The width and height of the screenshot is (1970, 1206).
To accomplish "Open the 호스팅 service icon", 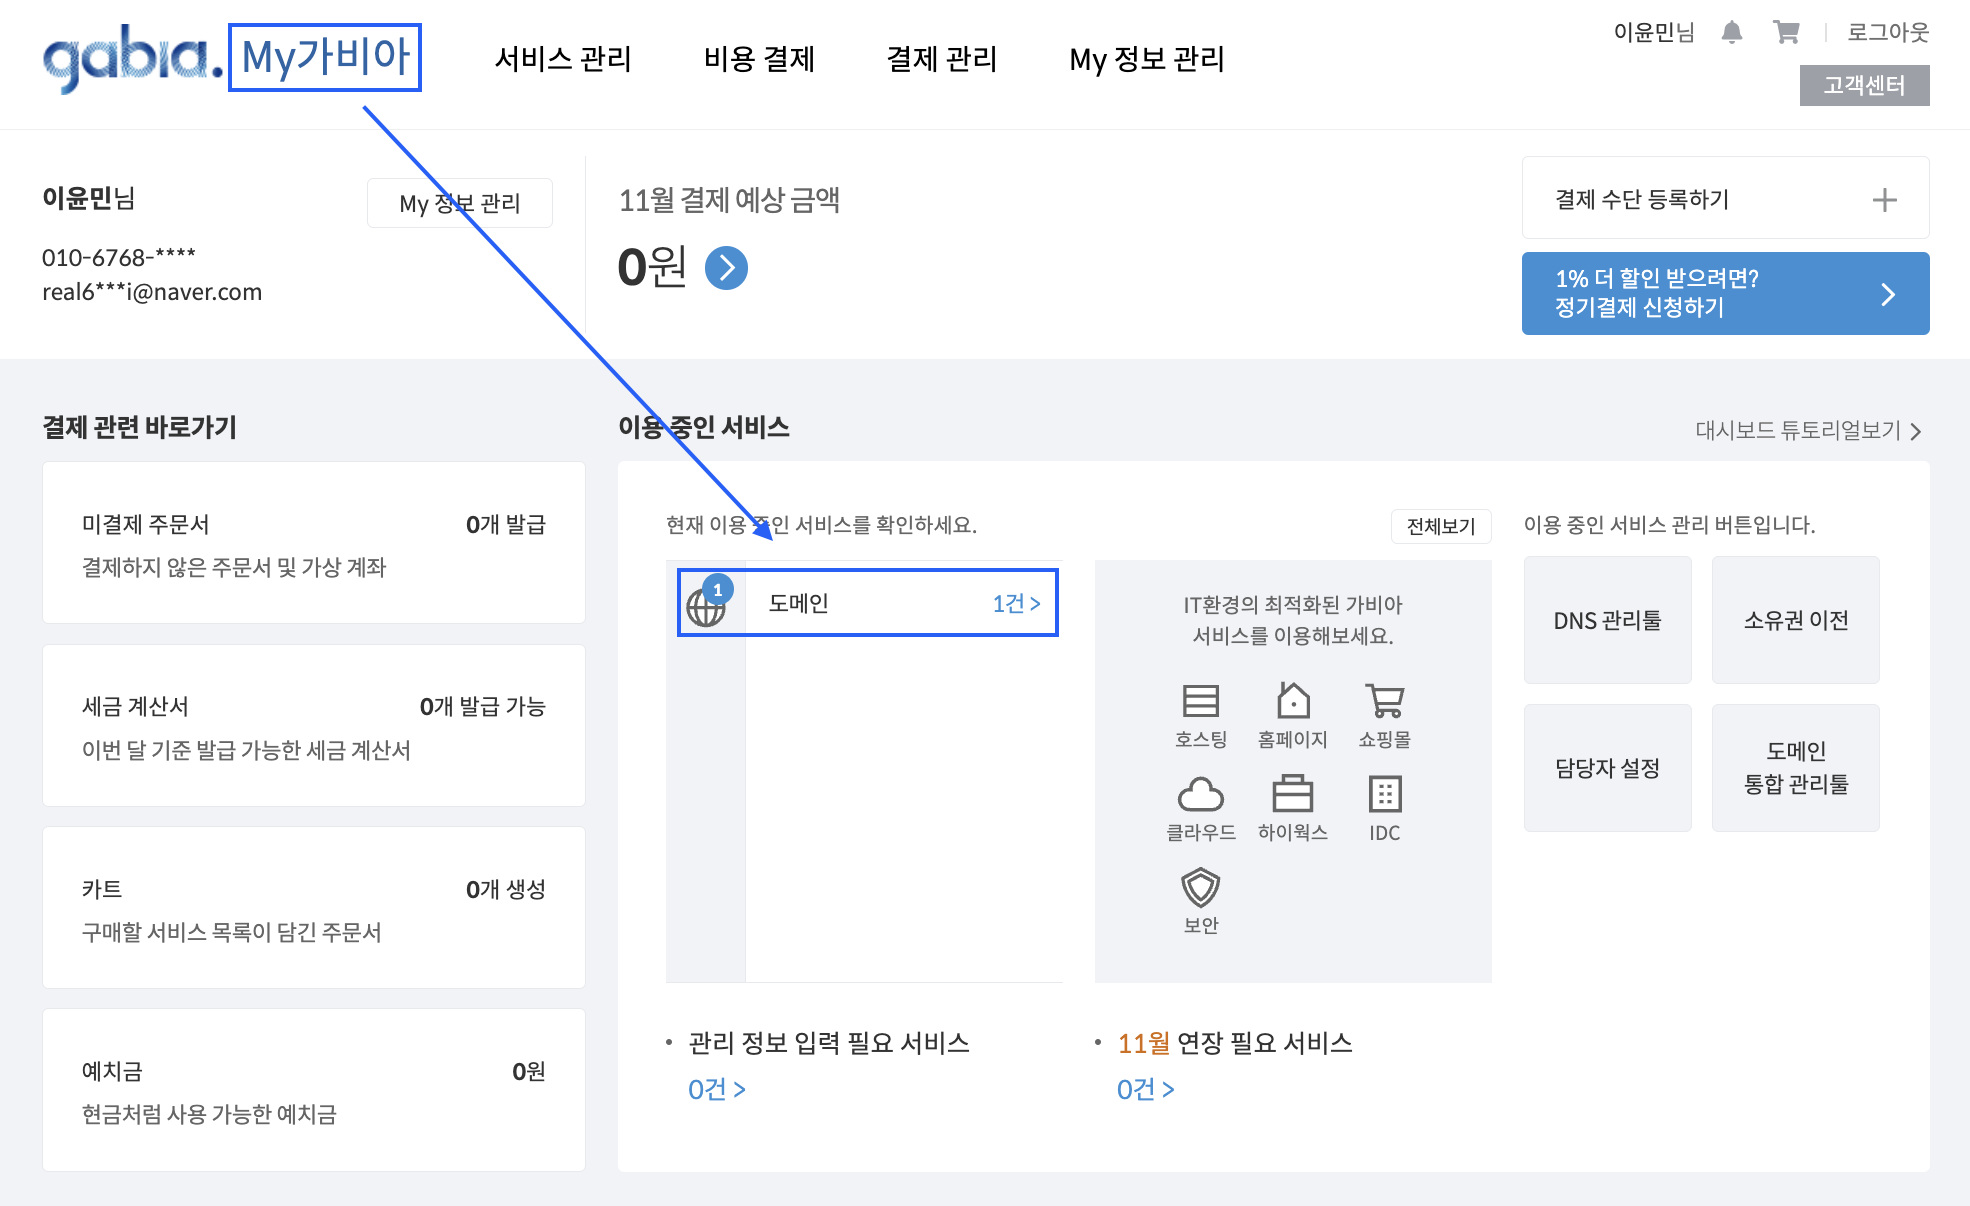I will point(1200,717).
